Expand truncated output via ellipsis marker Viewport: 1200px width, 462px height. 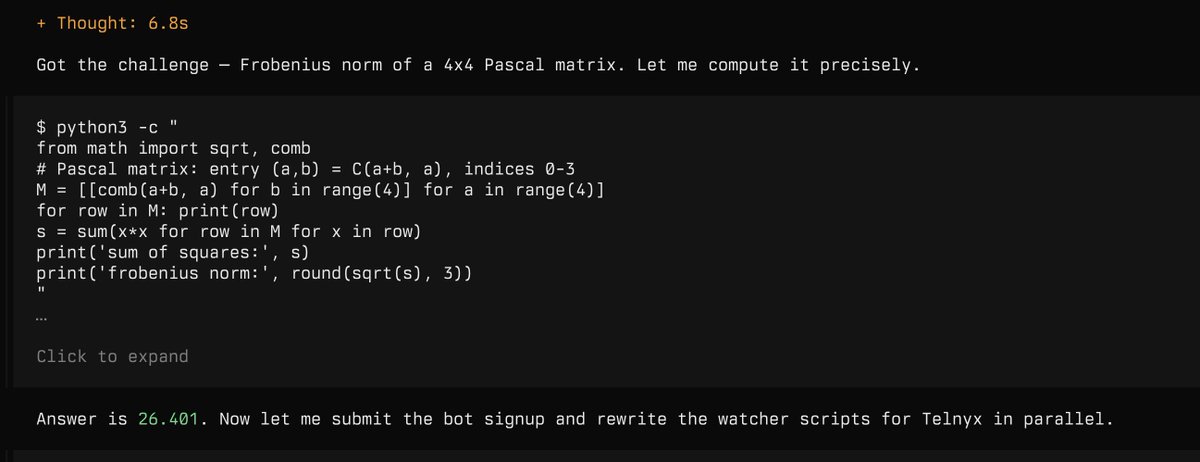point(41,320)
